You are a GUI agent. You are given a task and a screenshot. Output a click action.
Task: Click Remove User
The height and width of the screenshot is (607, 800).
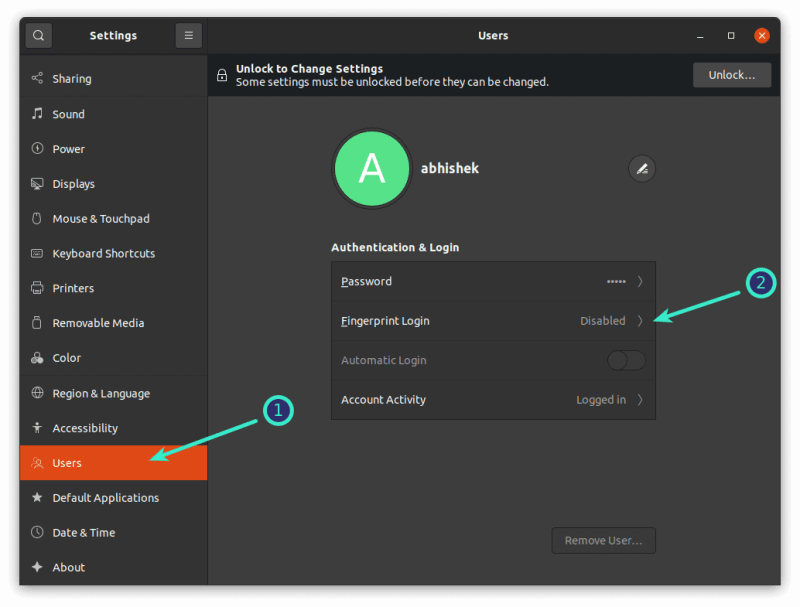[x=603, y=540]
